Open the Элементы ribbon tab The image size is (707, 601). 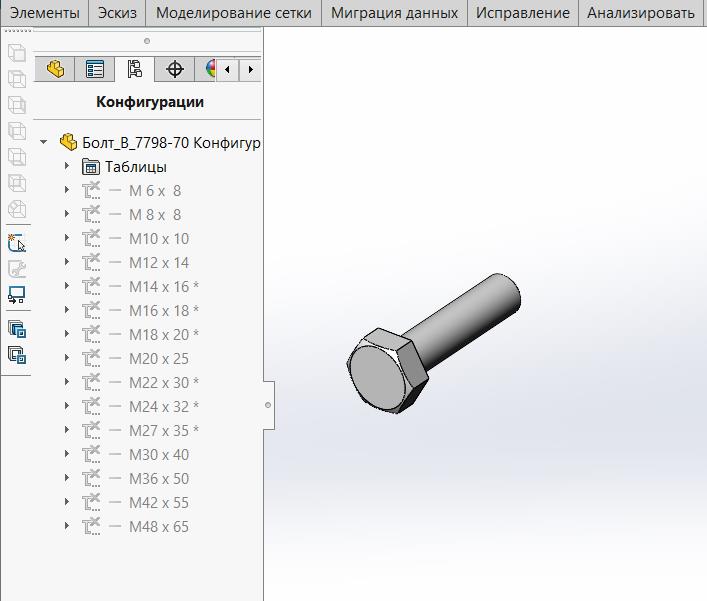point(45,13)
